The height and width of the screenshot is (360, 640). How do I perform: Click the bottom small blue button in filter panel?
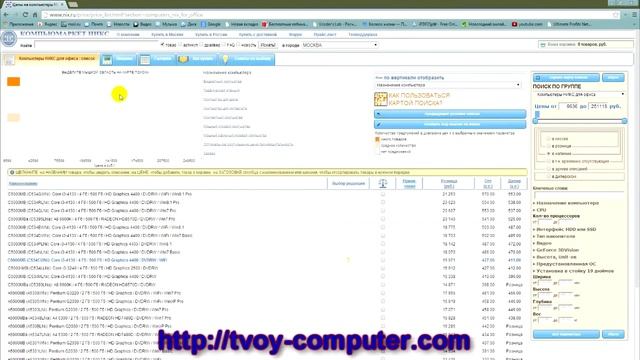point(613,334)
